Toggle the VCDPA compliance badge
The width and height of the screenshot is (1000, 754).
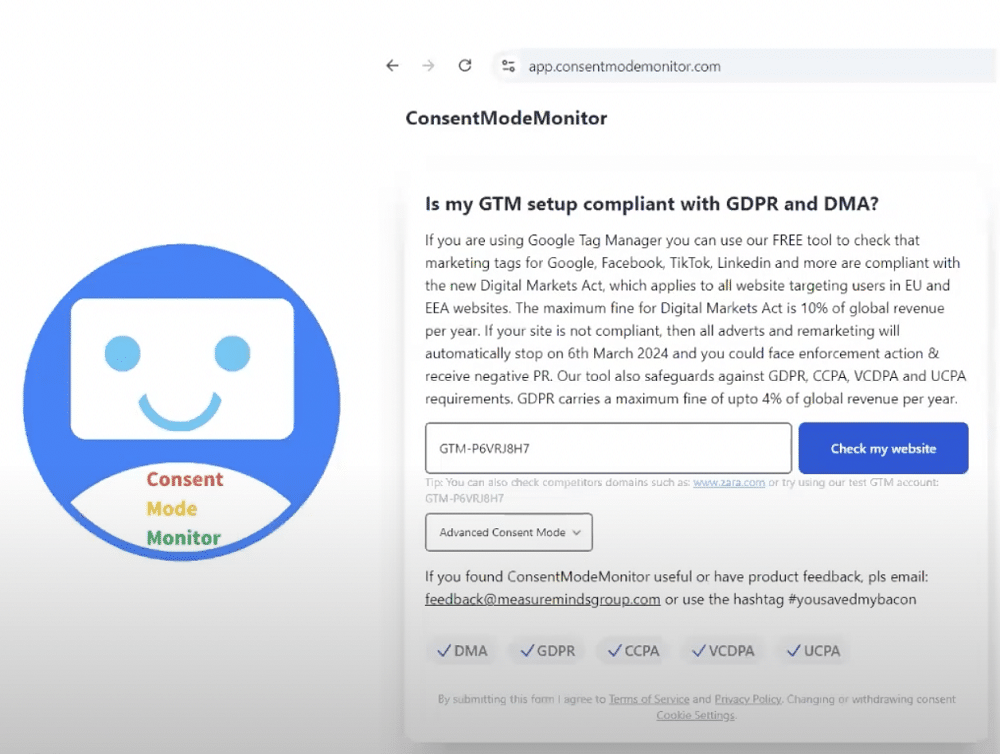tap(722, 650)
